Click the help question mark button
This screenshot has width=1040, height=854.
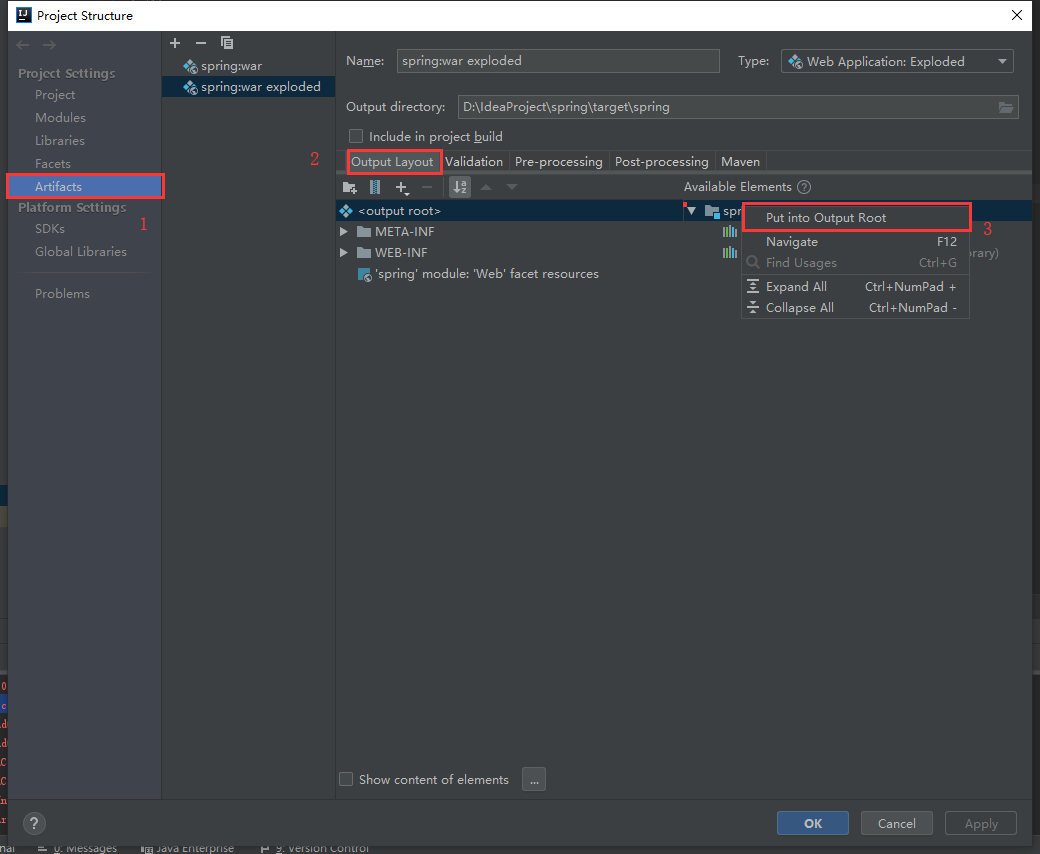(34, 824)
